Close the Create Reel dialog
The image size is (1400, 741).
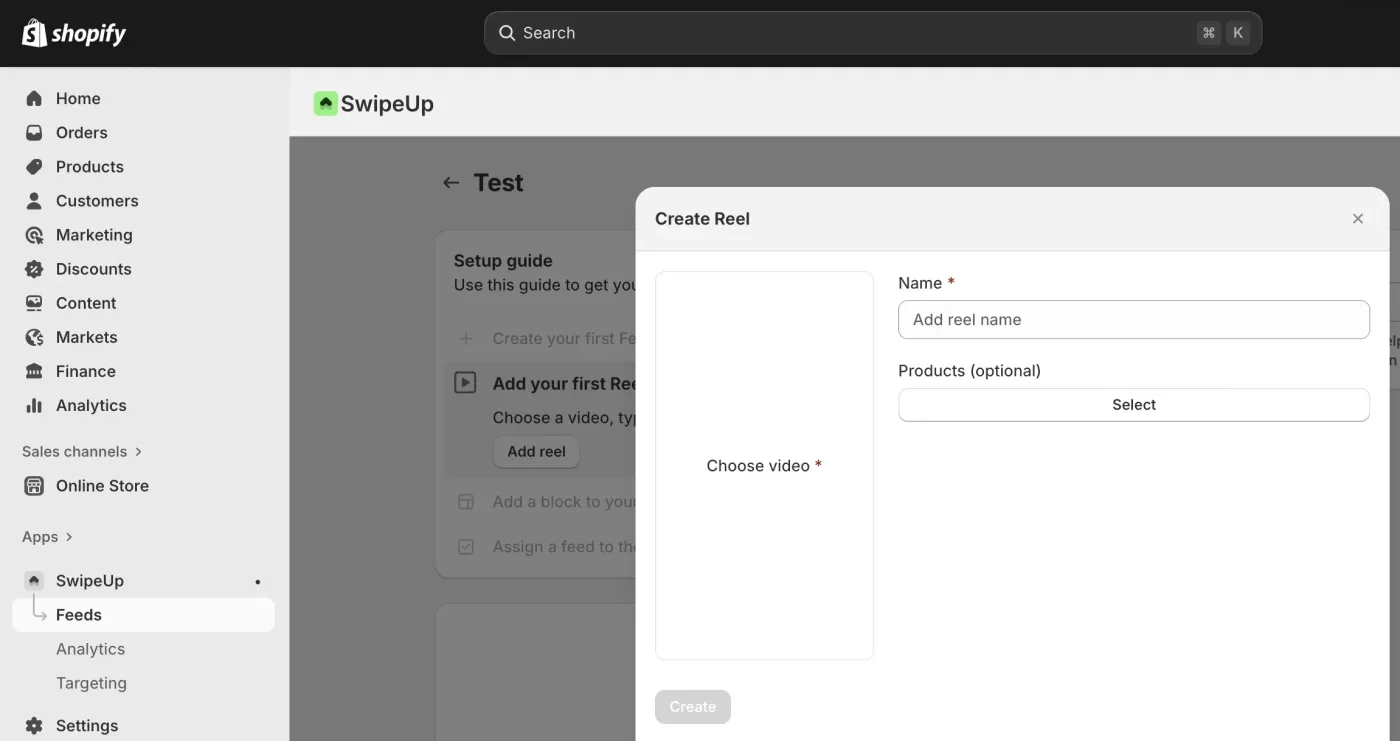(x=1357, y=219)
